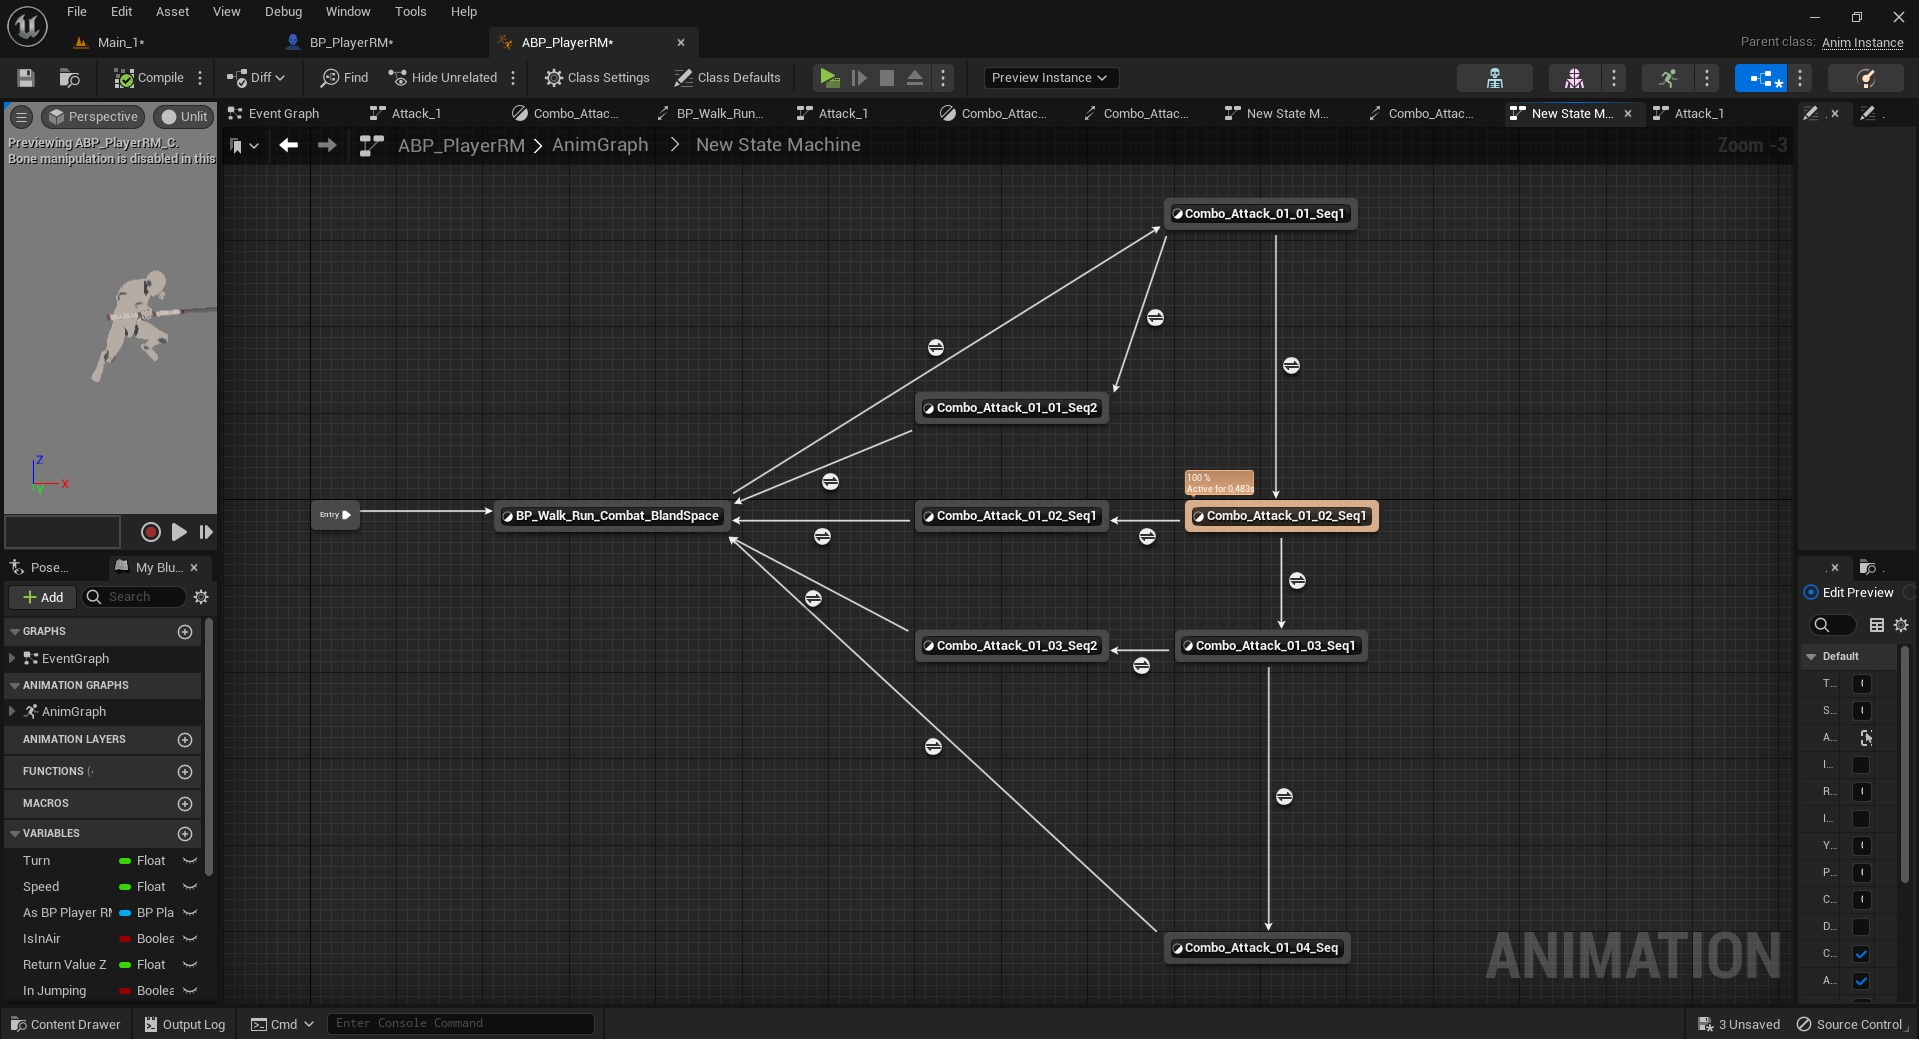Open the Skeleton editor mode

(x=1494, y=78)
